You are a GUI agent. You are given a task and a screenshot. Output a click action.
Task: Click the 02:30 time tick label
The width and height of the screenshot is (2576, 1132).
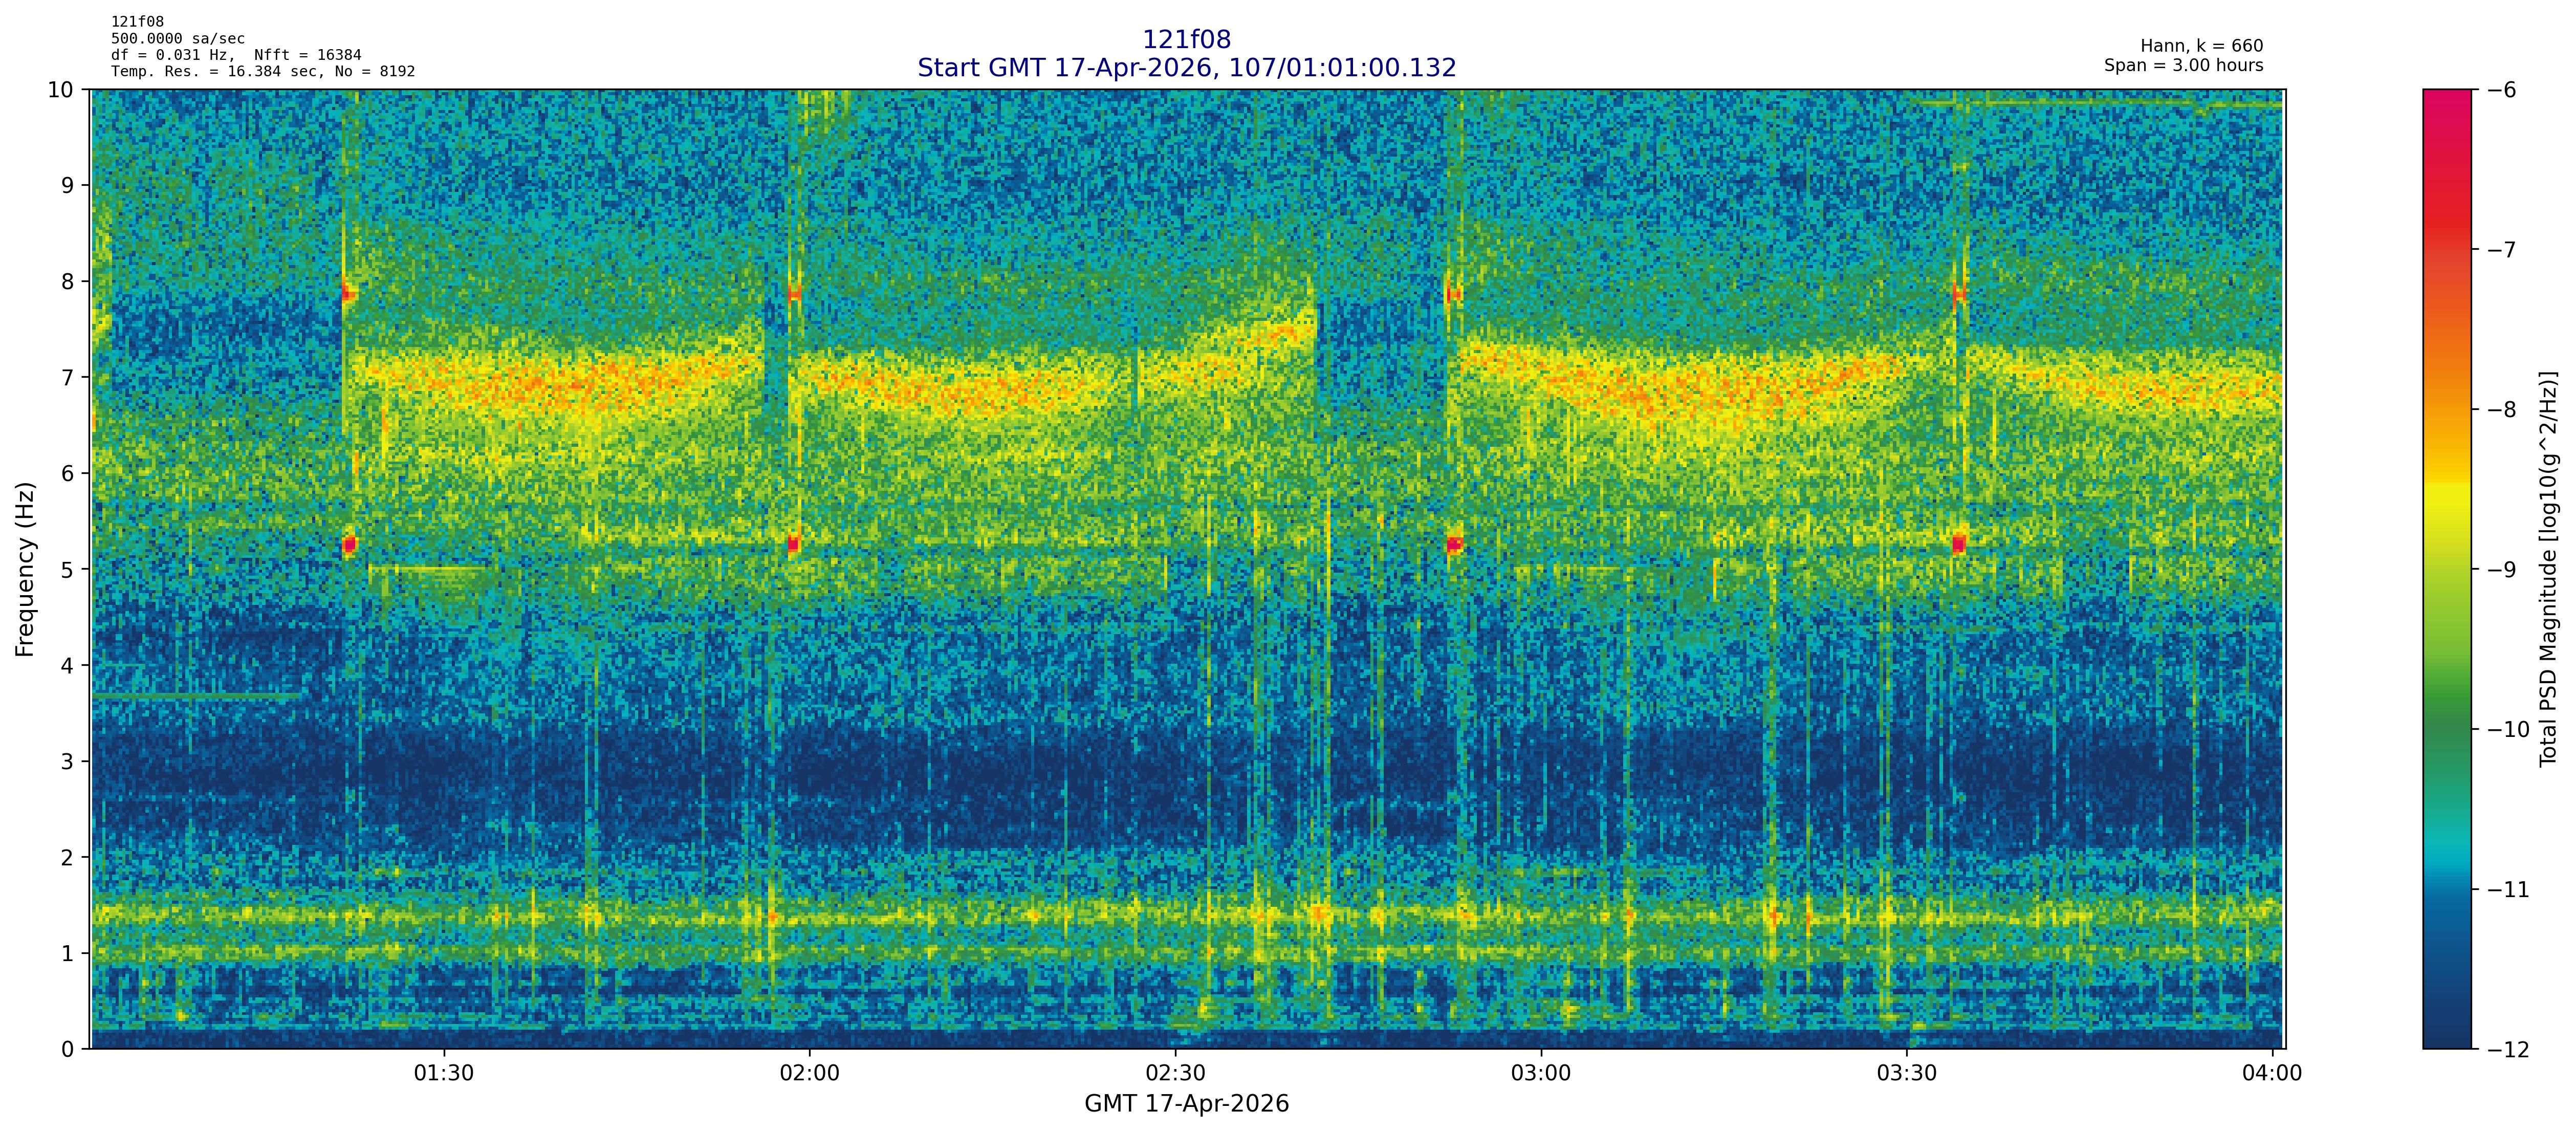(1175, 1074)
